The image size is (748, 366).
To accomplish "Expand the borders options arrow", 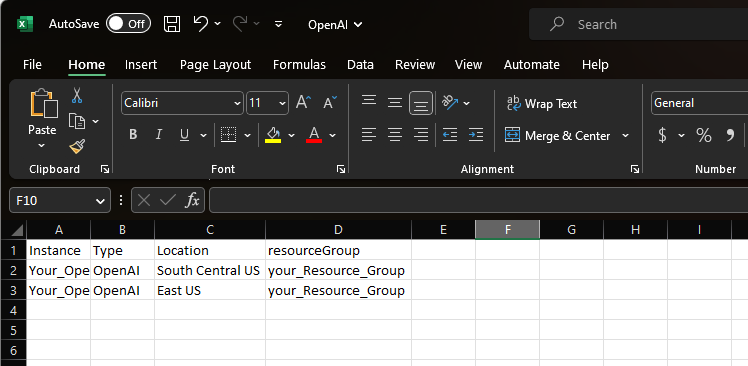I will click(x=248, y=136).
